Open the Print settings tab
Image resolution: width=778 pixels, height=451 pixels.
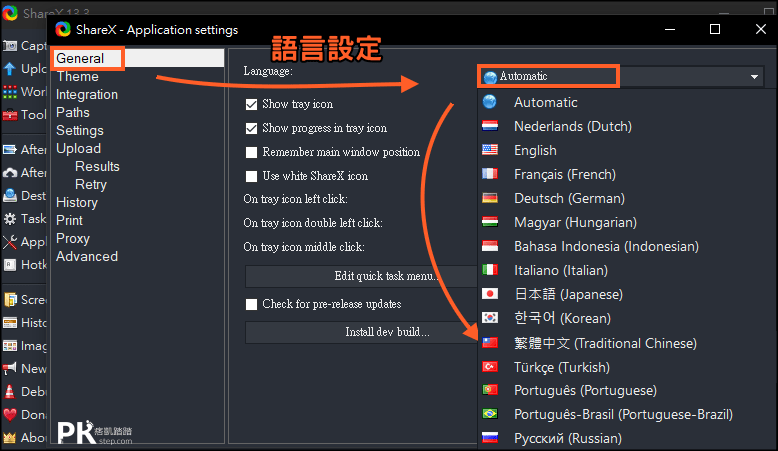point(69,220)
